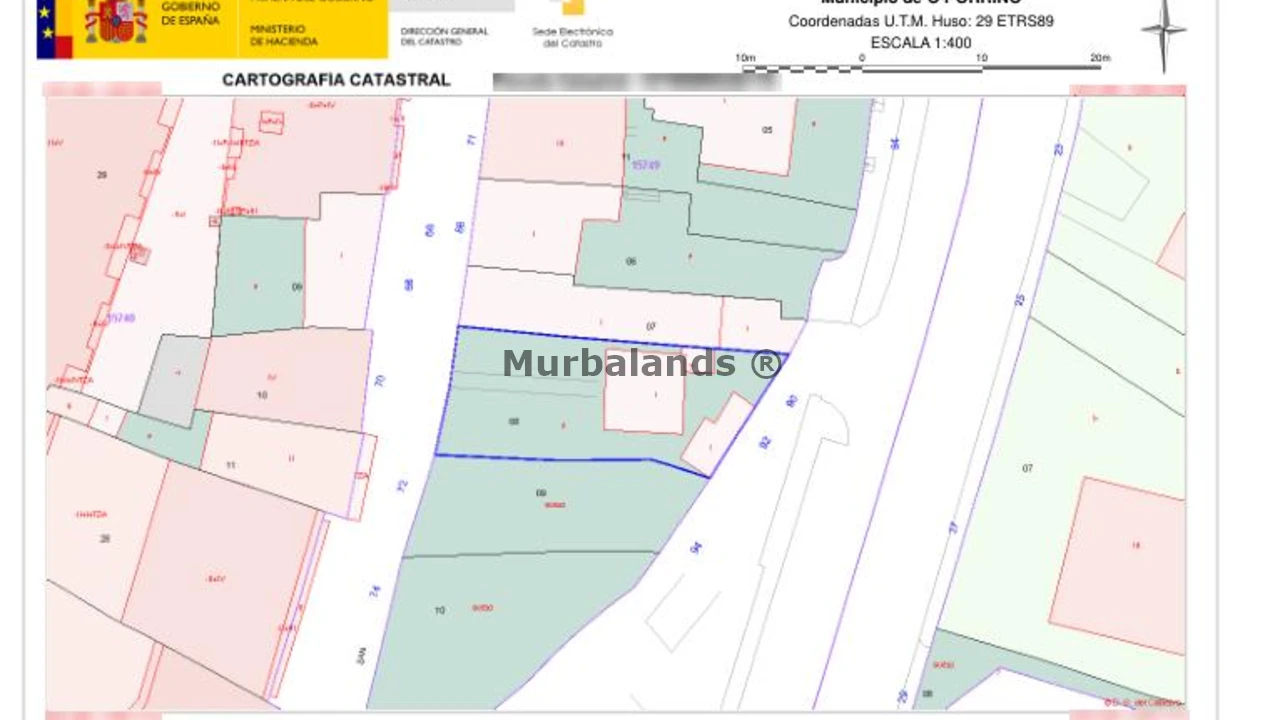The height and width of the screenshot is (720, 1280).
Task: Click street number 72 on left road
Action: (403, 487)
